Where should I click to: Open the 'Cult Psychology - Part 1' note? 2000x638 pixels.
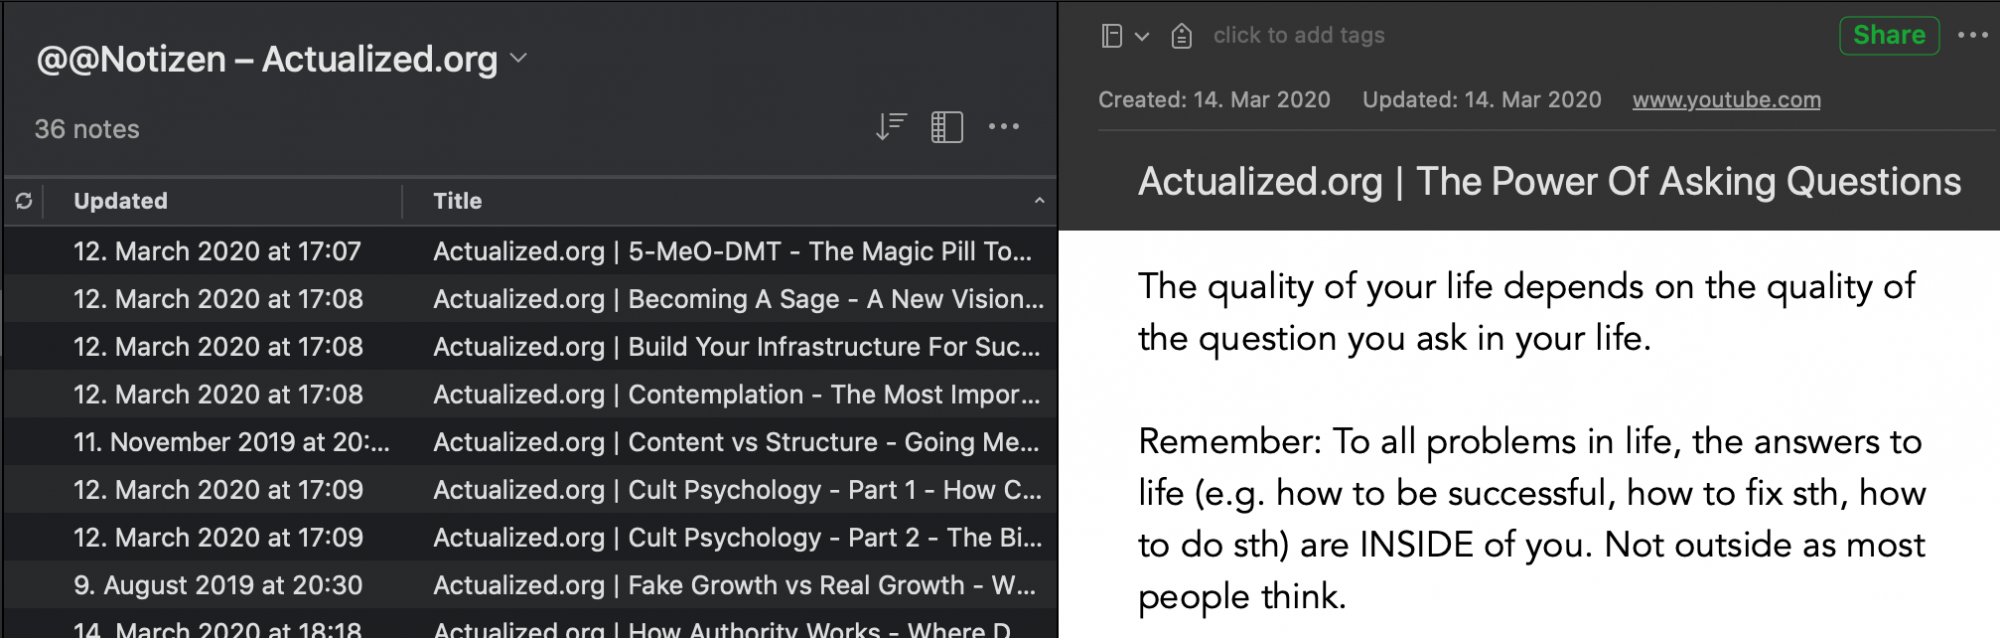pyautogui.click(x=531, y=490)
